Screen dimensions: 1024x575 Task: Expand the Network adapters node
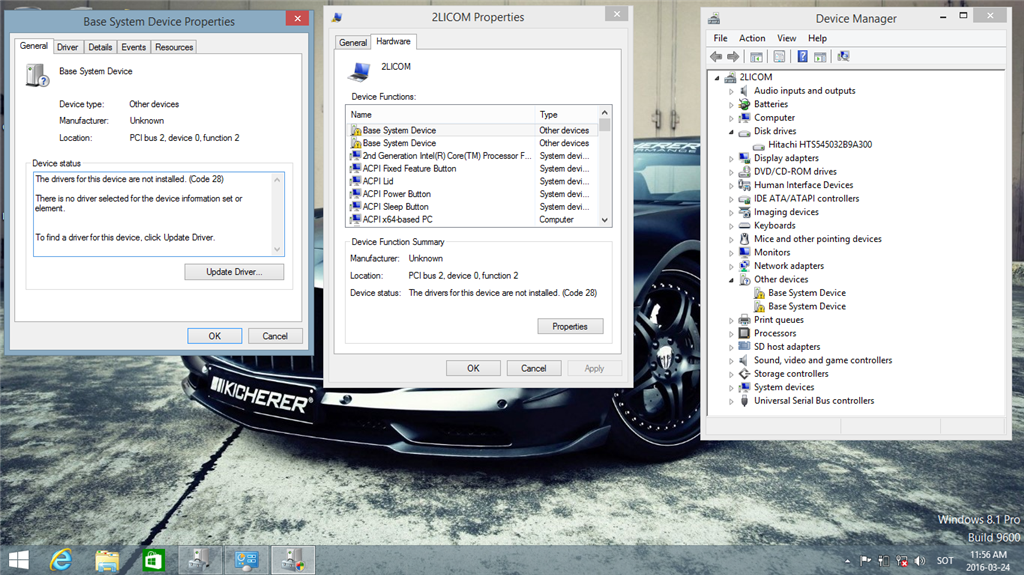click(731, 266)
